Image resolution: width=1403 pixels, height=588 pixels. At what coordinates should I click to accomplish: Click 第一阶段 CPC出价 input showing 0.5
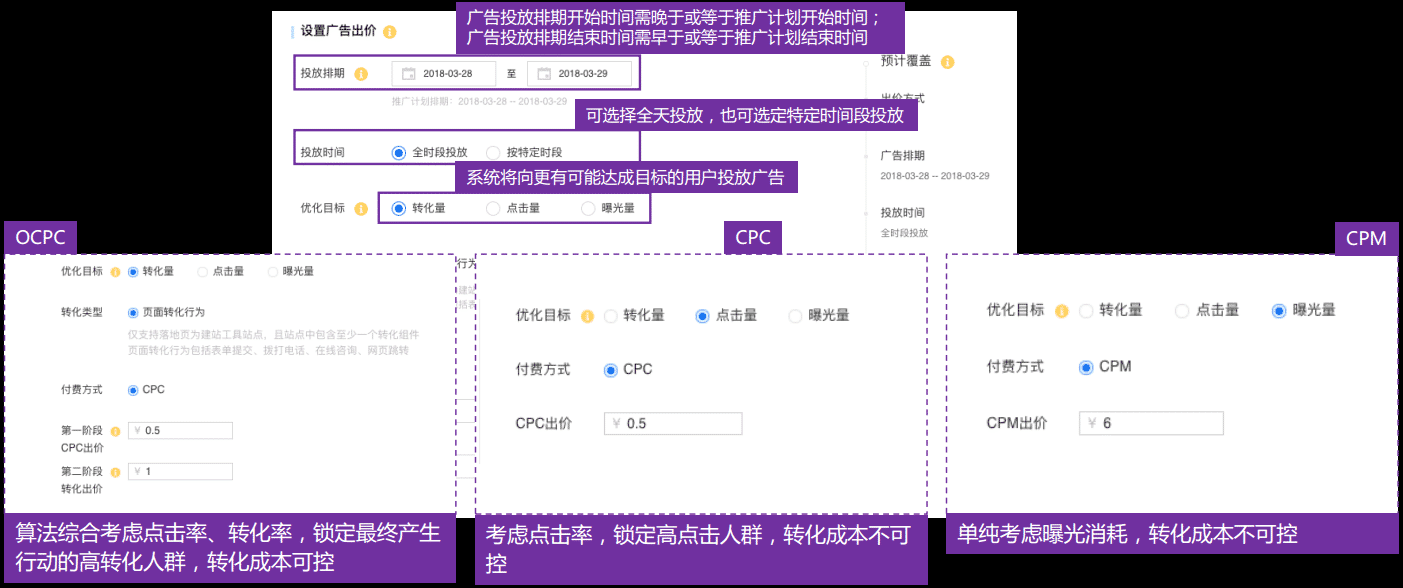[180, 431]
